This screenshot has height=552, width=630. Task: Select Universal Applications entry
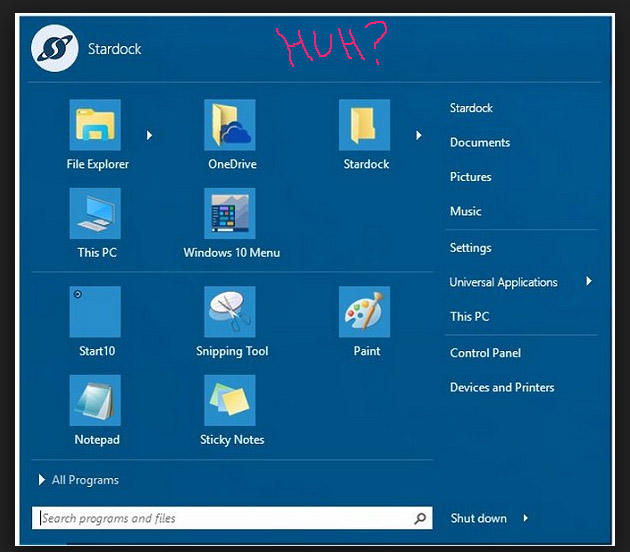click(503, 282)
